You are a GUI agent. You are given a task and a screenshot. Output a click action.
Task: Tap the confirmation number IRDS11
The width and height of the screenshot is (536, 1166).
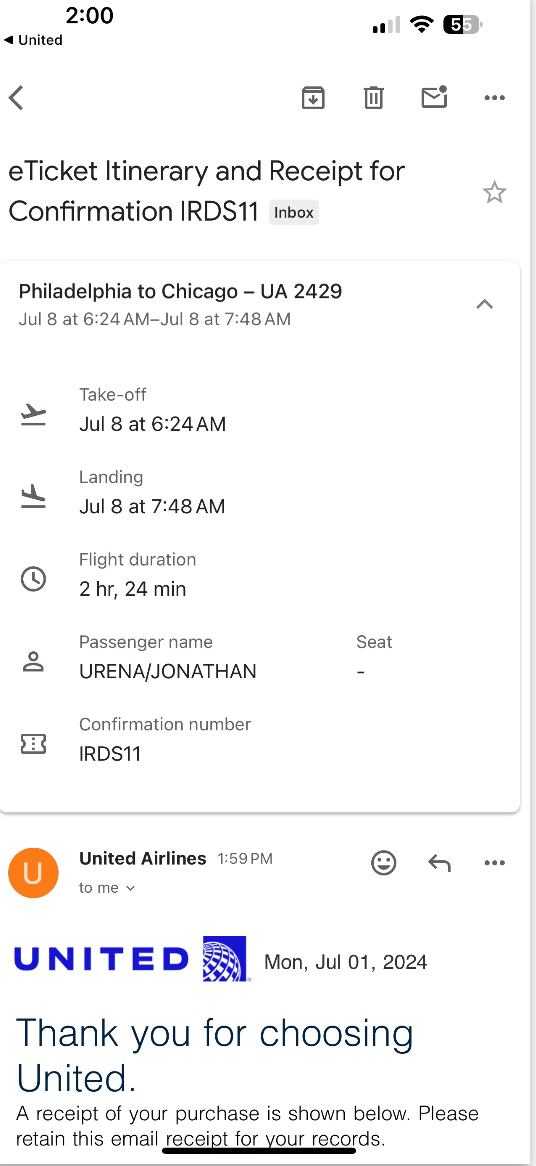tap(110, 754)
